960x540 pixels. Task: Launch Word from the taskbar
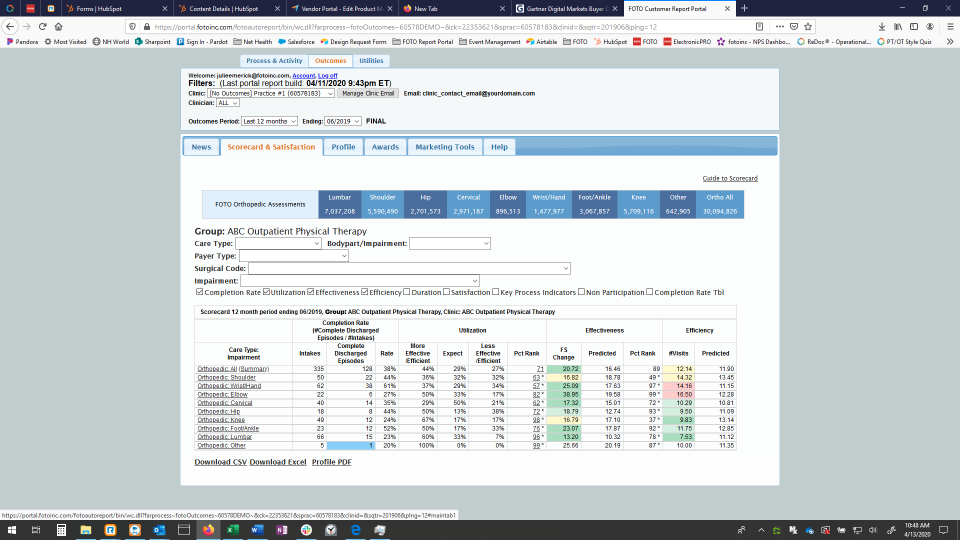(x=257, y=530)
